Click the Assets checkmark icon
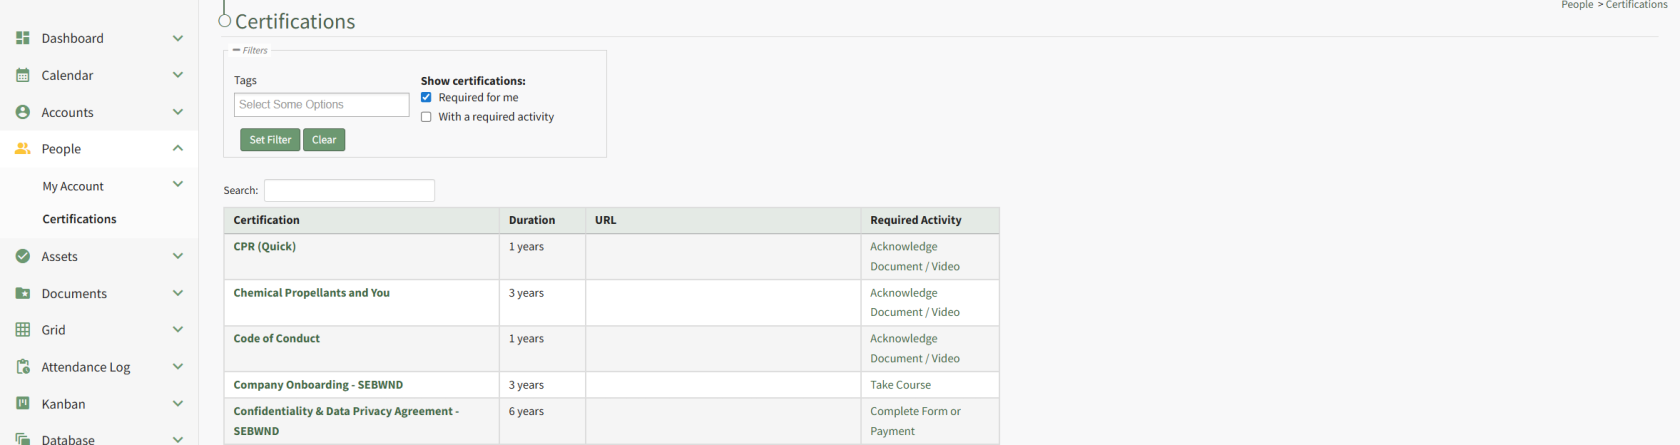1680x445 pixels. (23, 256)
